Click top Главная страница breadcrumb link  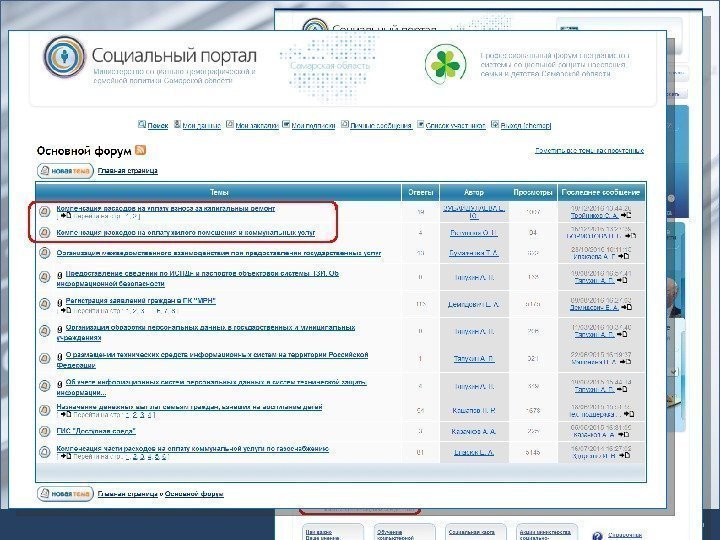click(x=128, y=171)
